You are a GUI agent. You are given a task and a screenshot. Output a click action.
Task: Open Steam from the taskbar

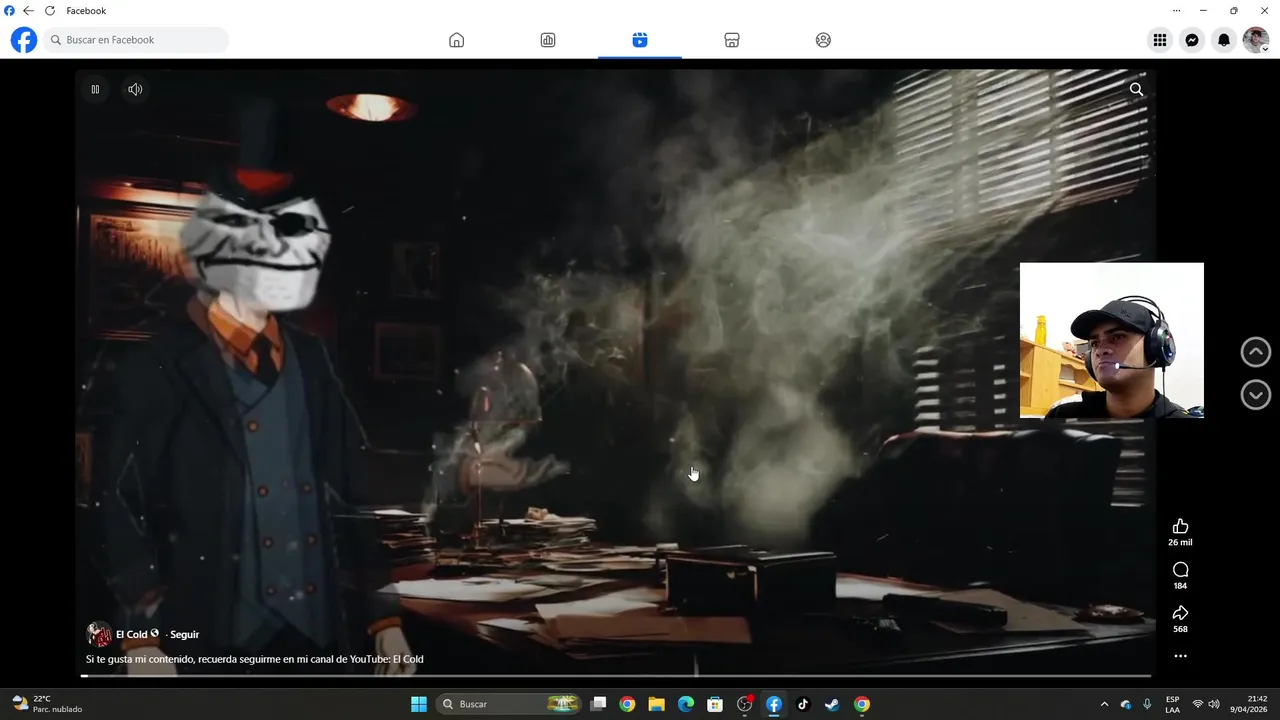click(832, 704)
